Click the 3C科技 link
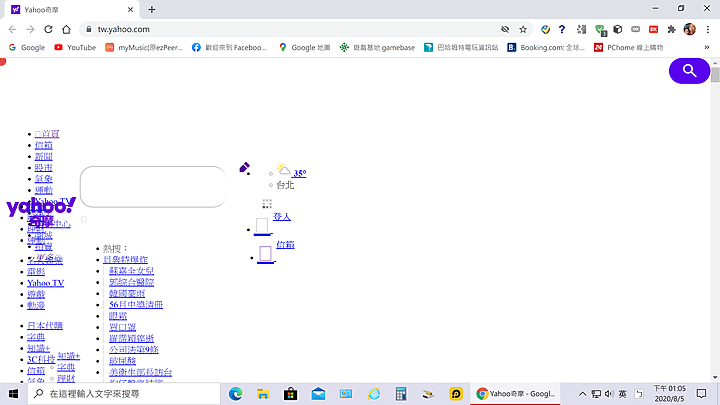Screen dimensions: 720x405 pos(41,359)
